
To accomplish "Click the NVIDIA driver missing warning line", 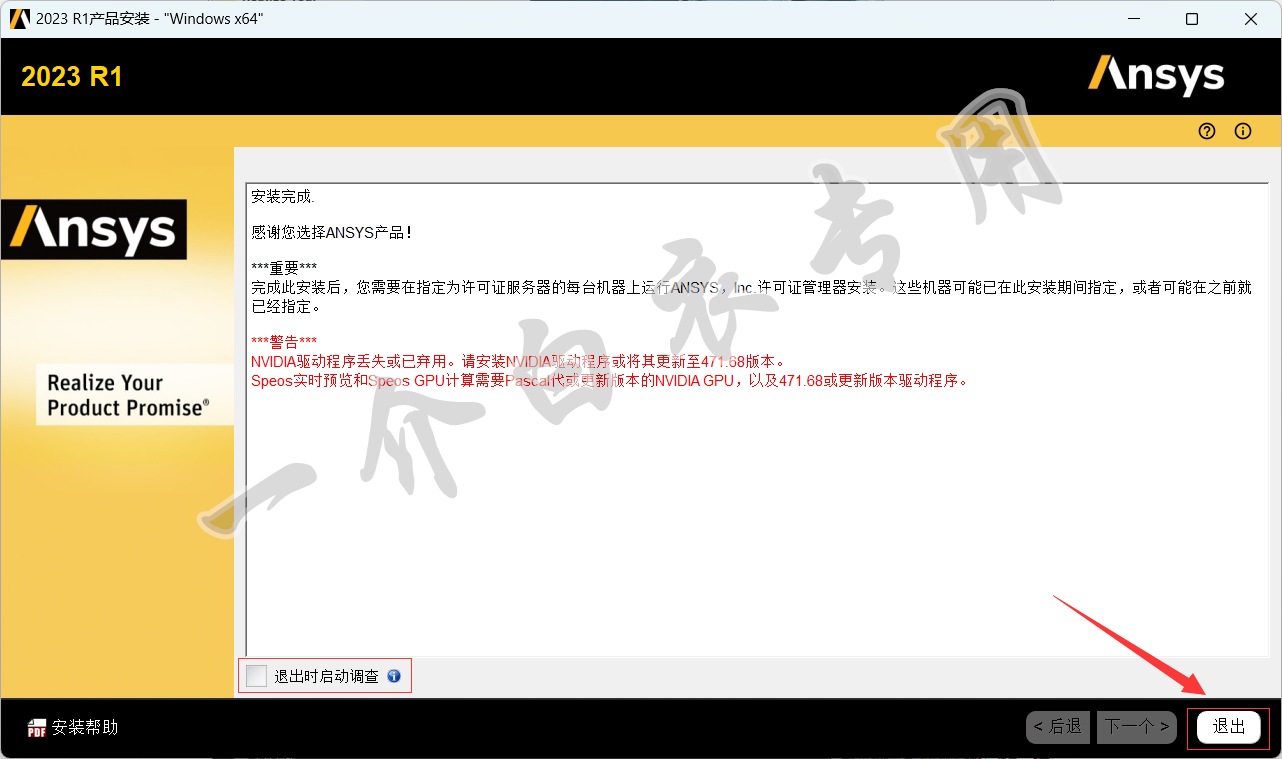I will [519, 361].
